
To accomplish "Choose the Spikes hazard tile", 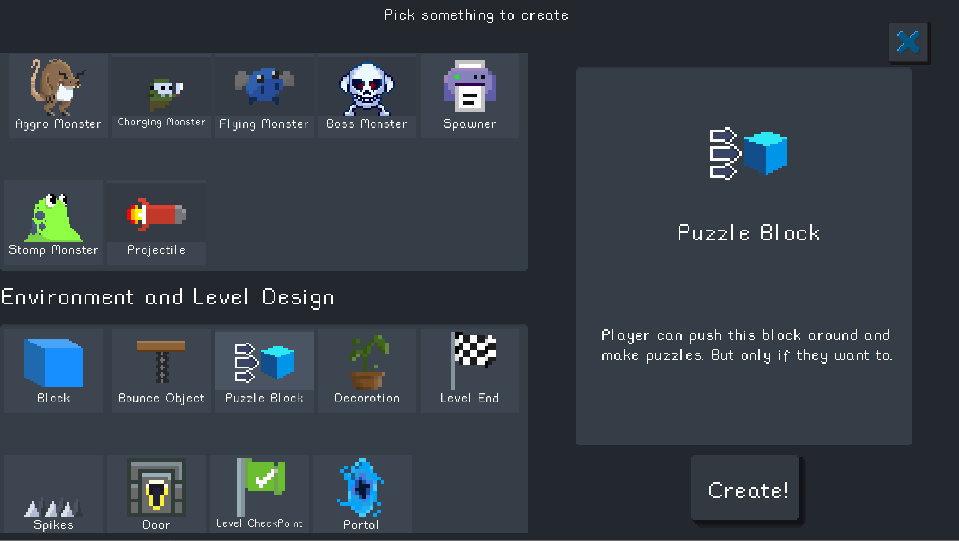I will tap(53, 494).
